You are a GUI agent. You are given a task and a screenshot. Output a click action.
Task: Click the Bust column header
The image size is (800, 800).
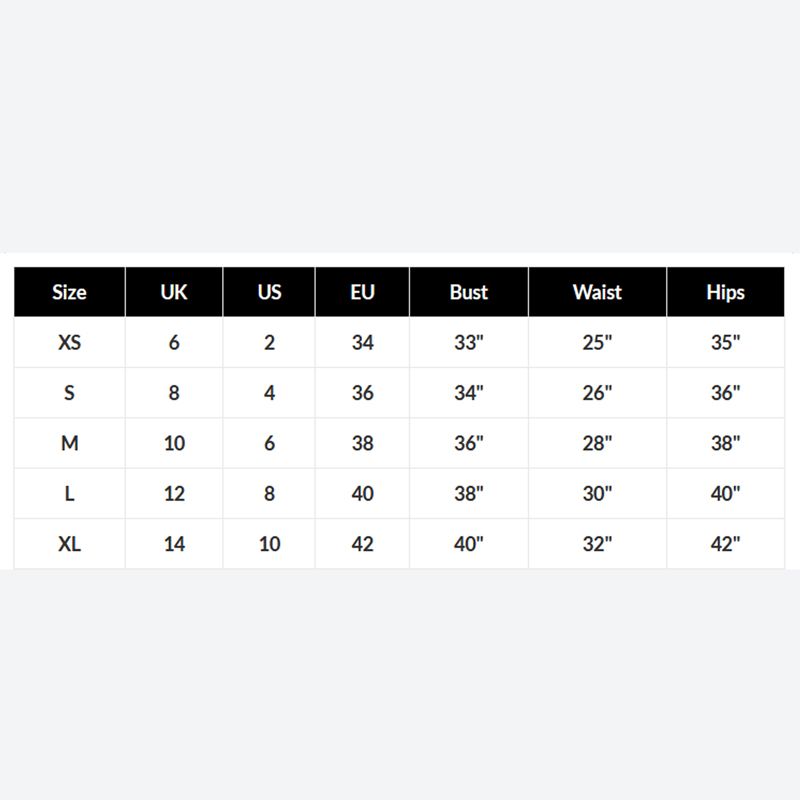[x=468, y=293]
